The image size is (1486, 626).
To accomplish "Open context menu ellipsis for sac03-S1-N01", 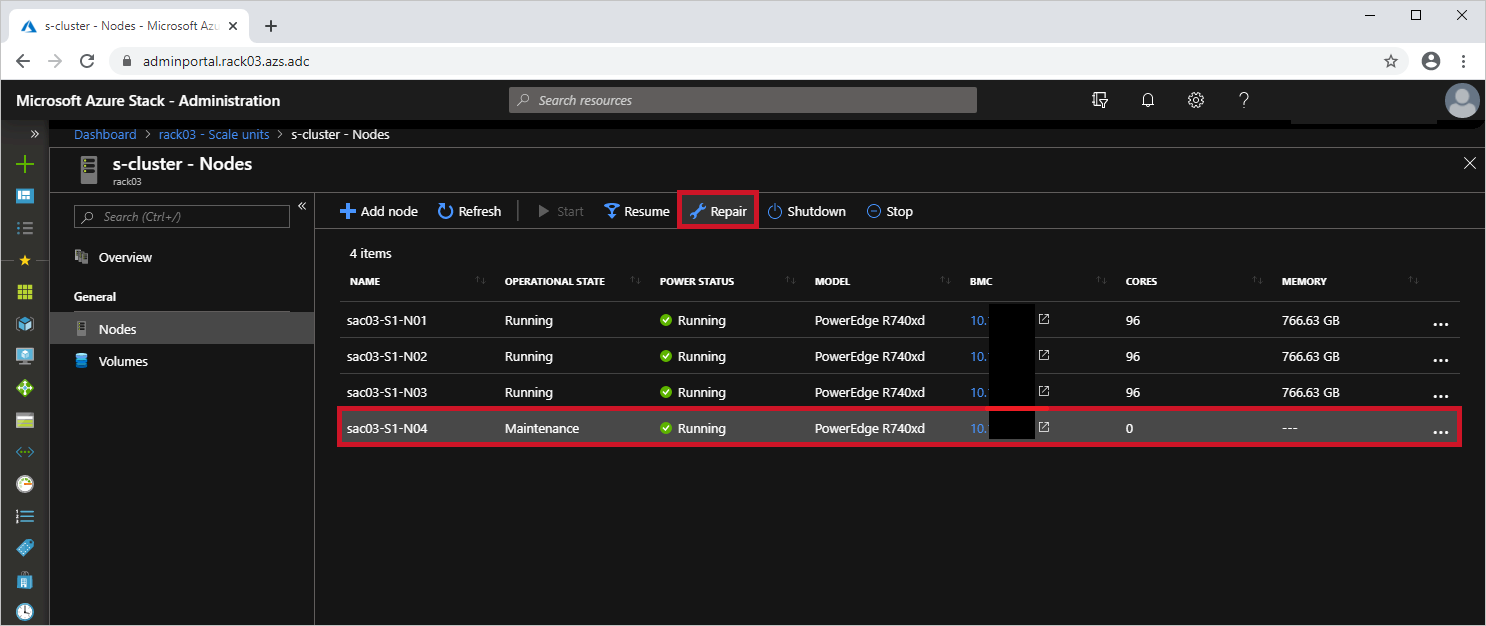I will coord(1441,324).
